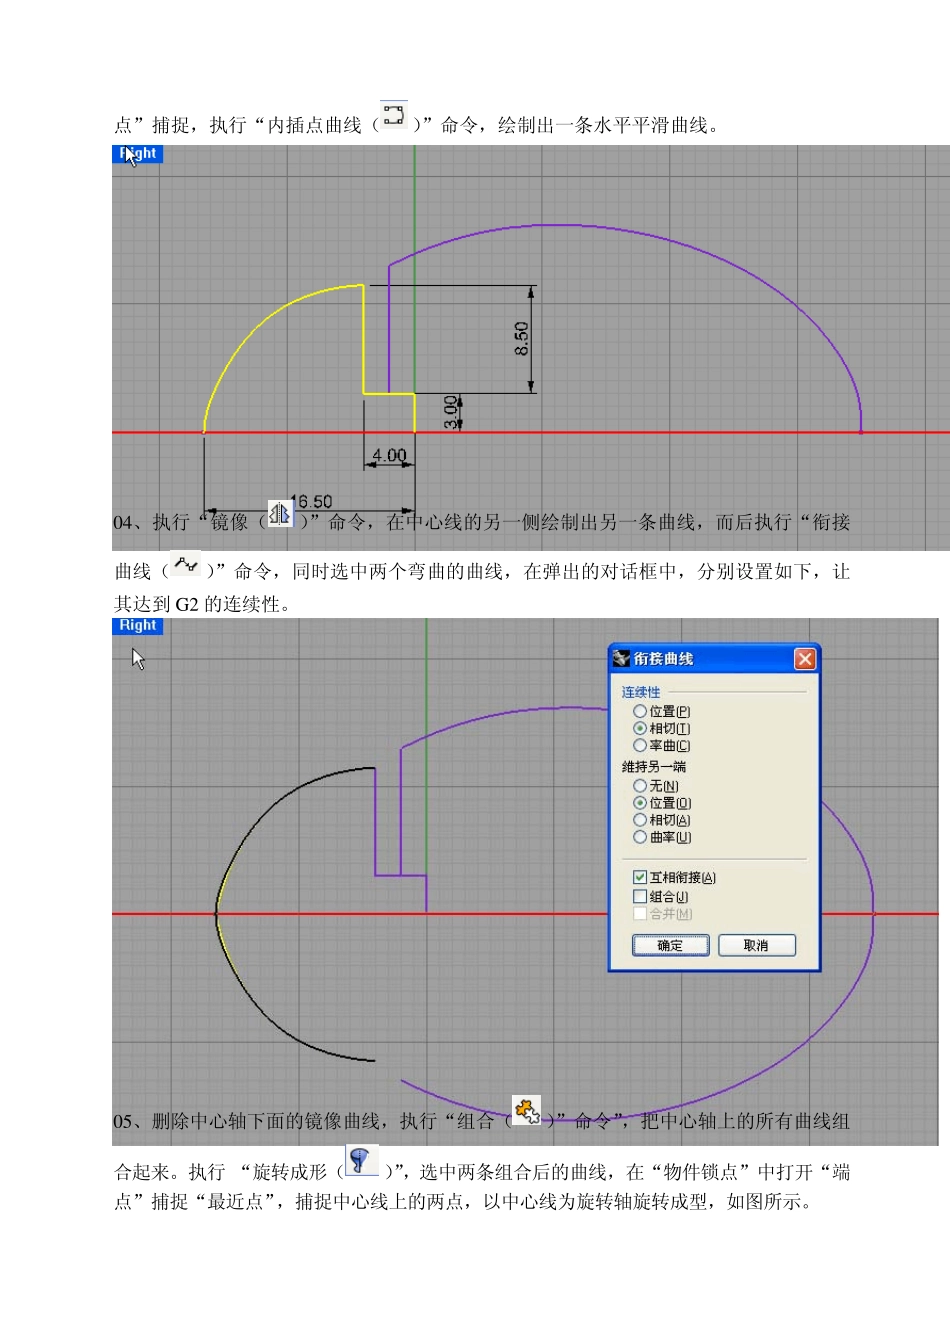Cancel with the 取消 button

click(x=757, y=945)
